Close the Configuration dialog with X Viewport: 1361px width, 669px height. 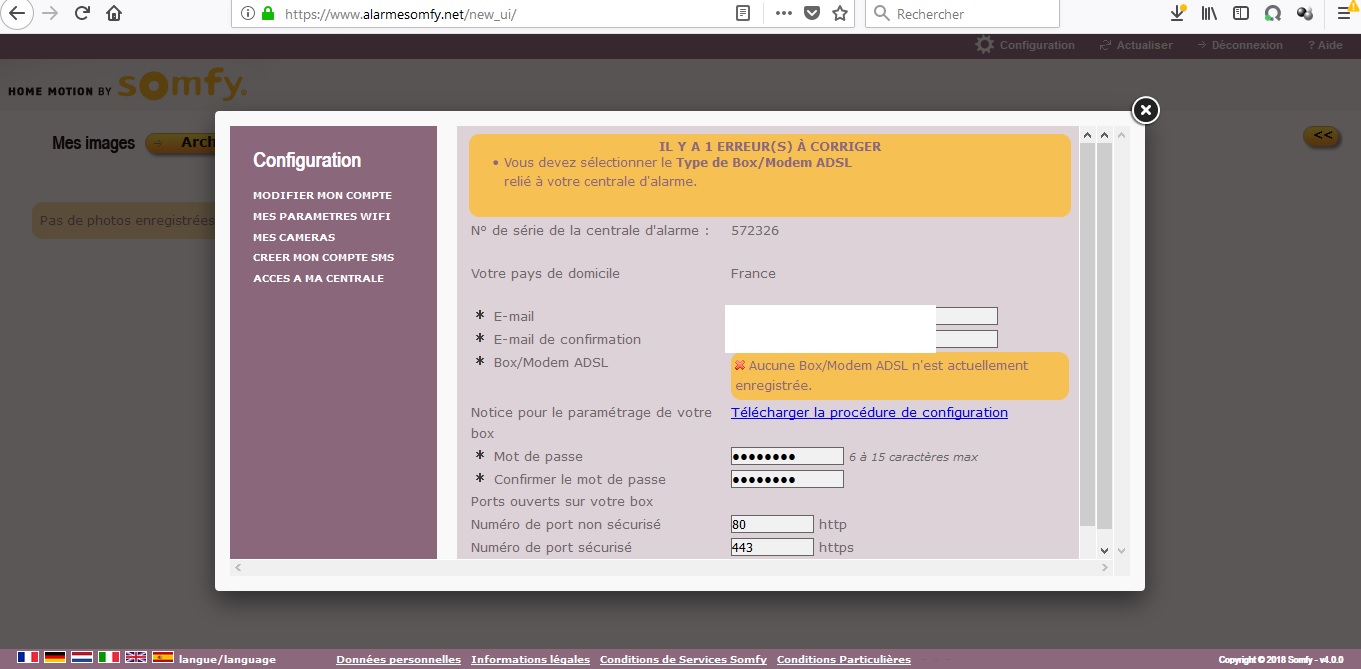click(x=1145, y=110)
